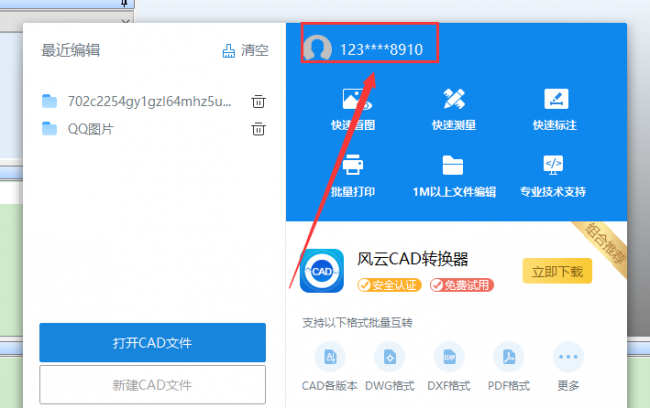Click the 新建CAD文件 button
Screen dimensions: 650x408
click(153, 385)
